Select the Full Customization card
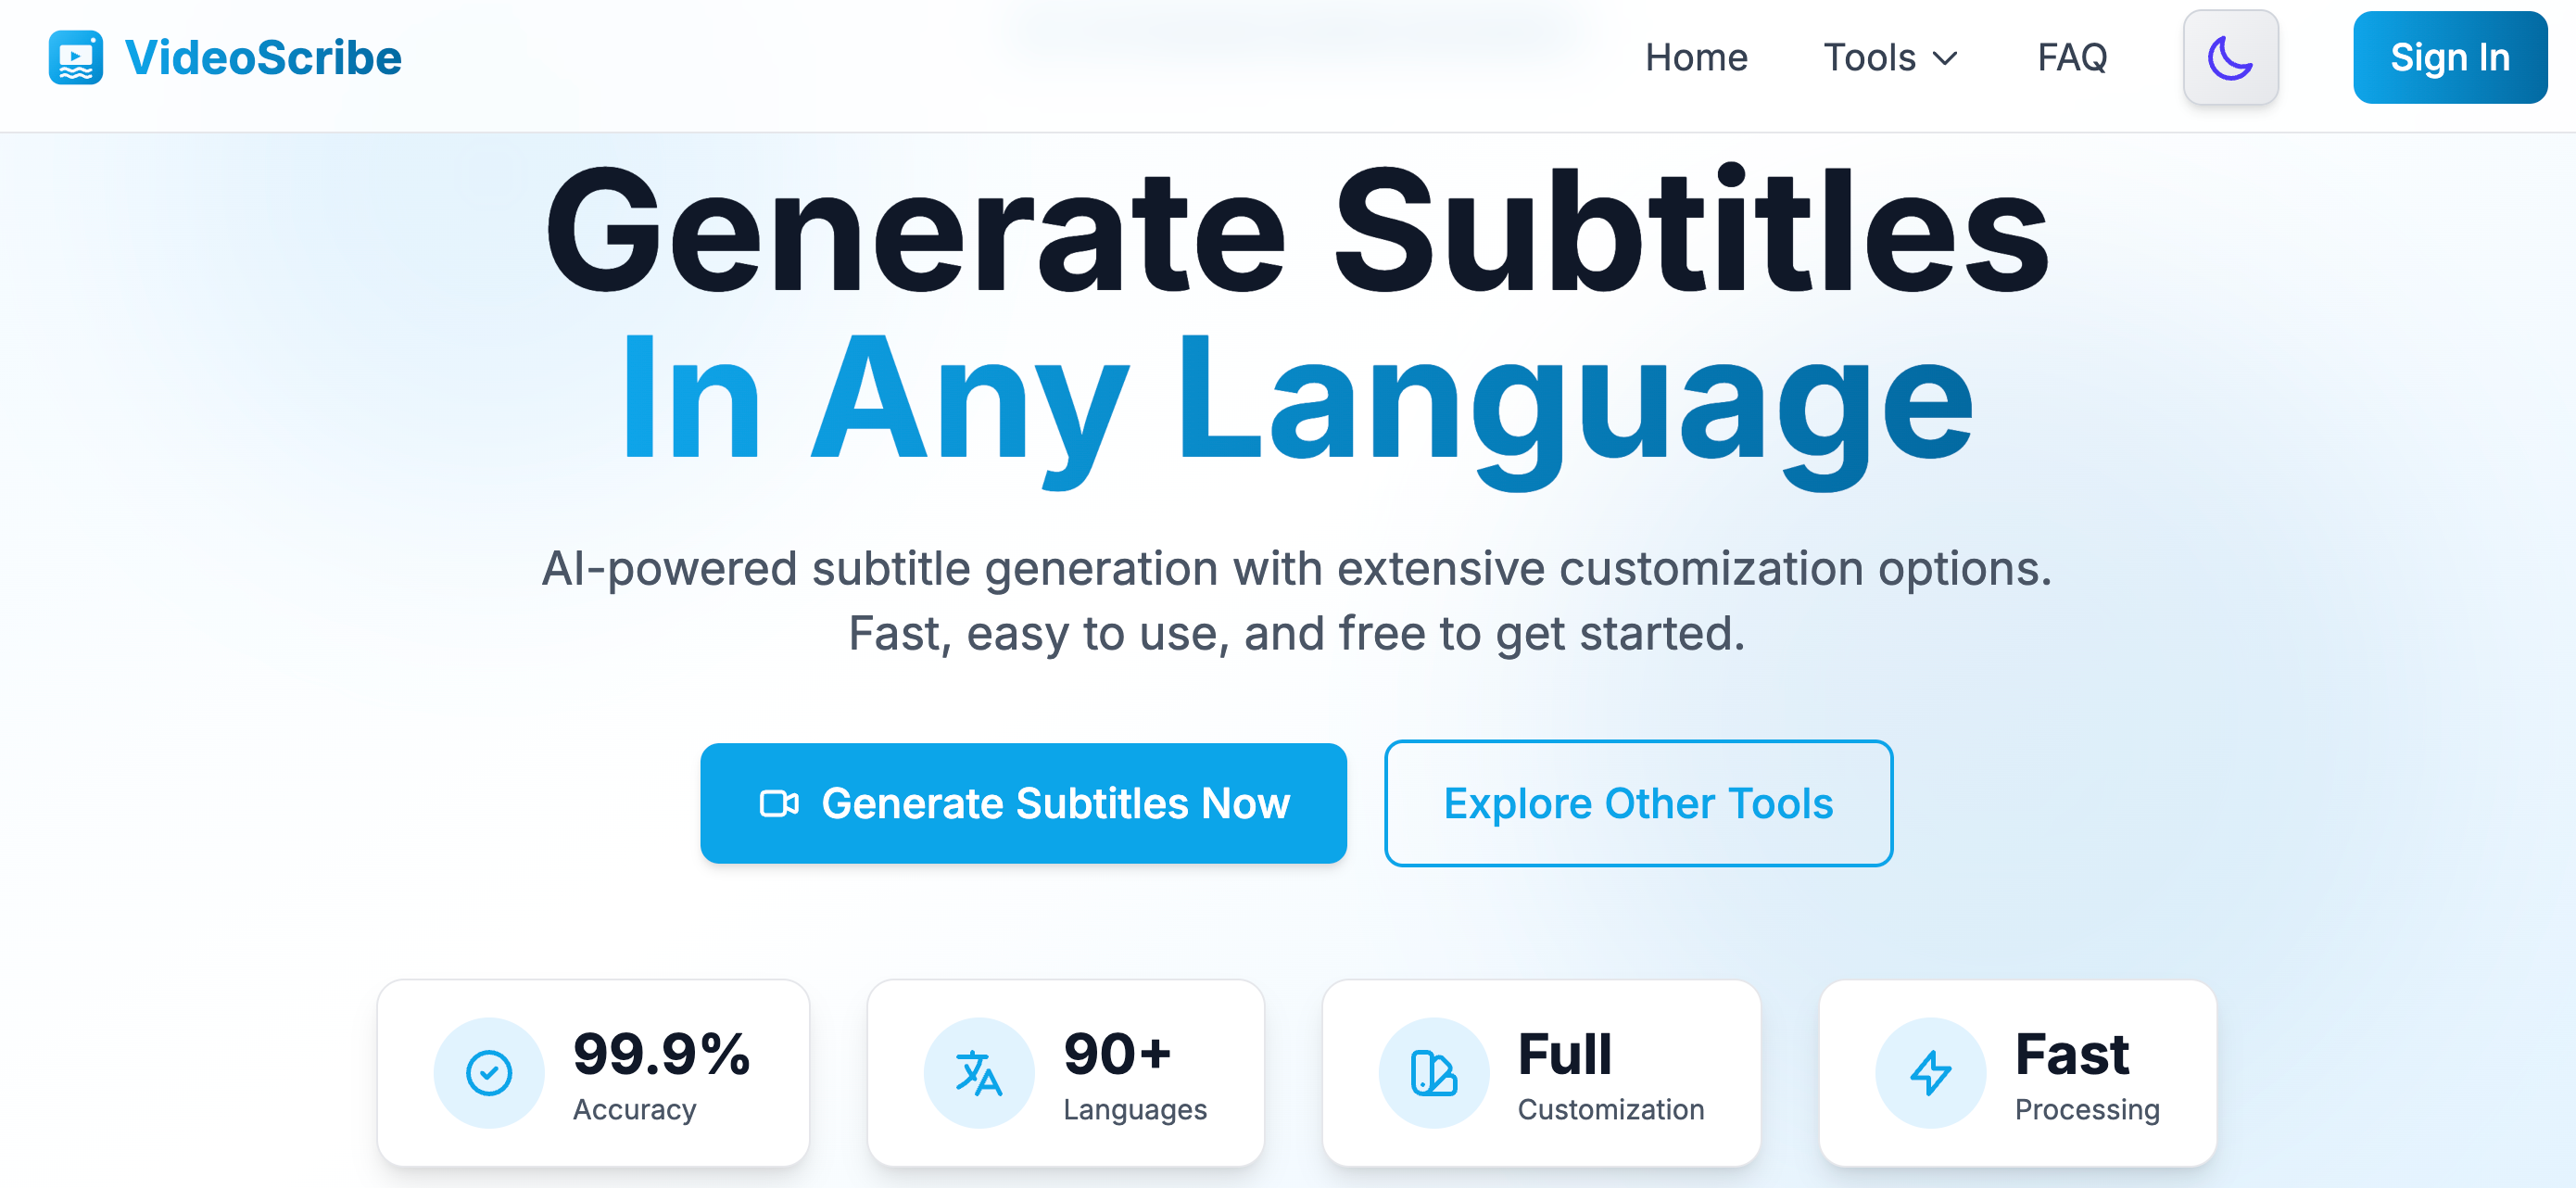This screenshot has width=2576, height=1188. tap(1540, 1073)
